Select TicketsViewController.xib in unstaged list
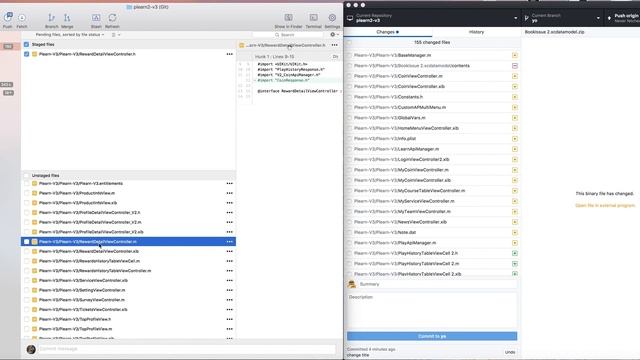Screen dimensions: 640x360 pyautogui.click(x=128, y=310)
